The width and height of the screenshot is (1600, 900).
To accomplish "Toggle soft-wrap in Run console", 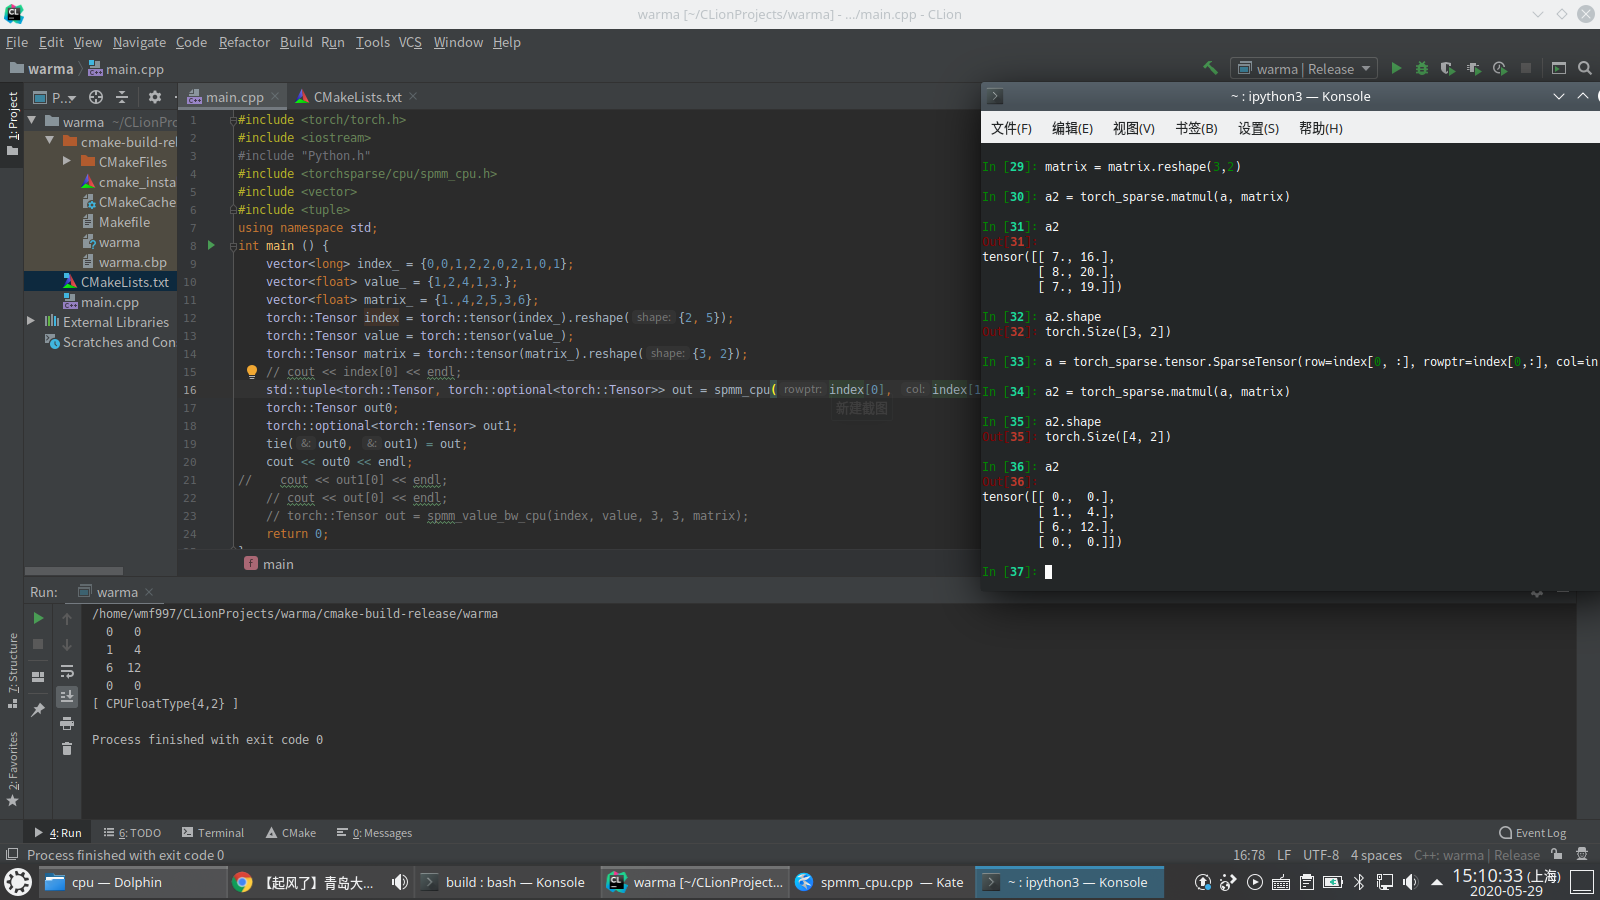I will (x=67, y=671).
